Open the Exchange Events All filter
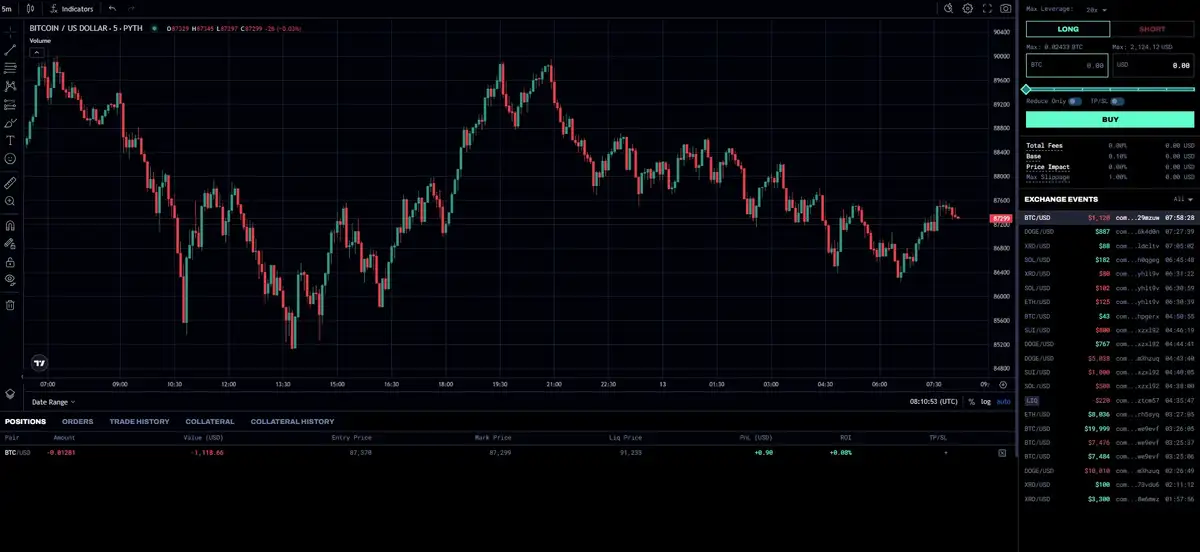 1181,200
